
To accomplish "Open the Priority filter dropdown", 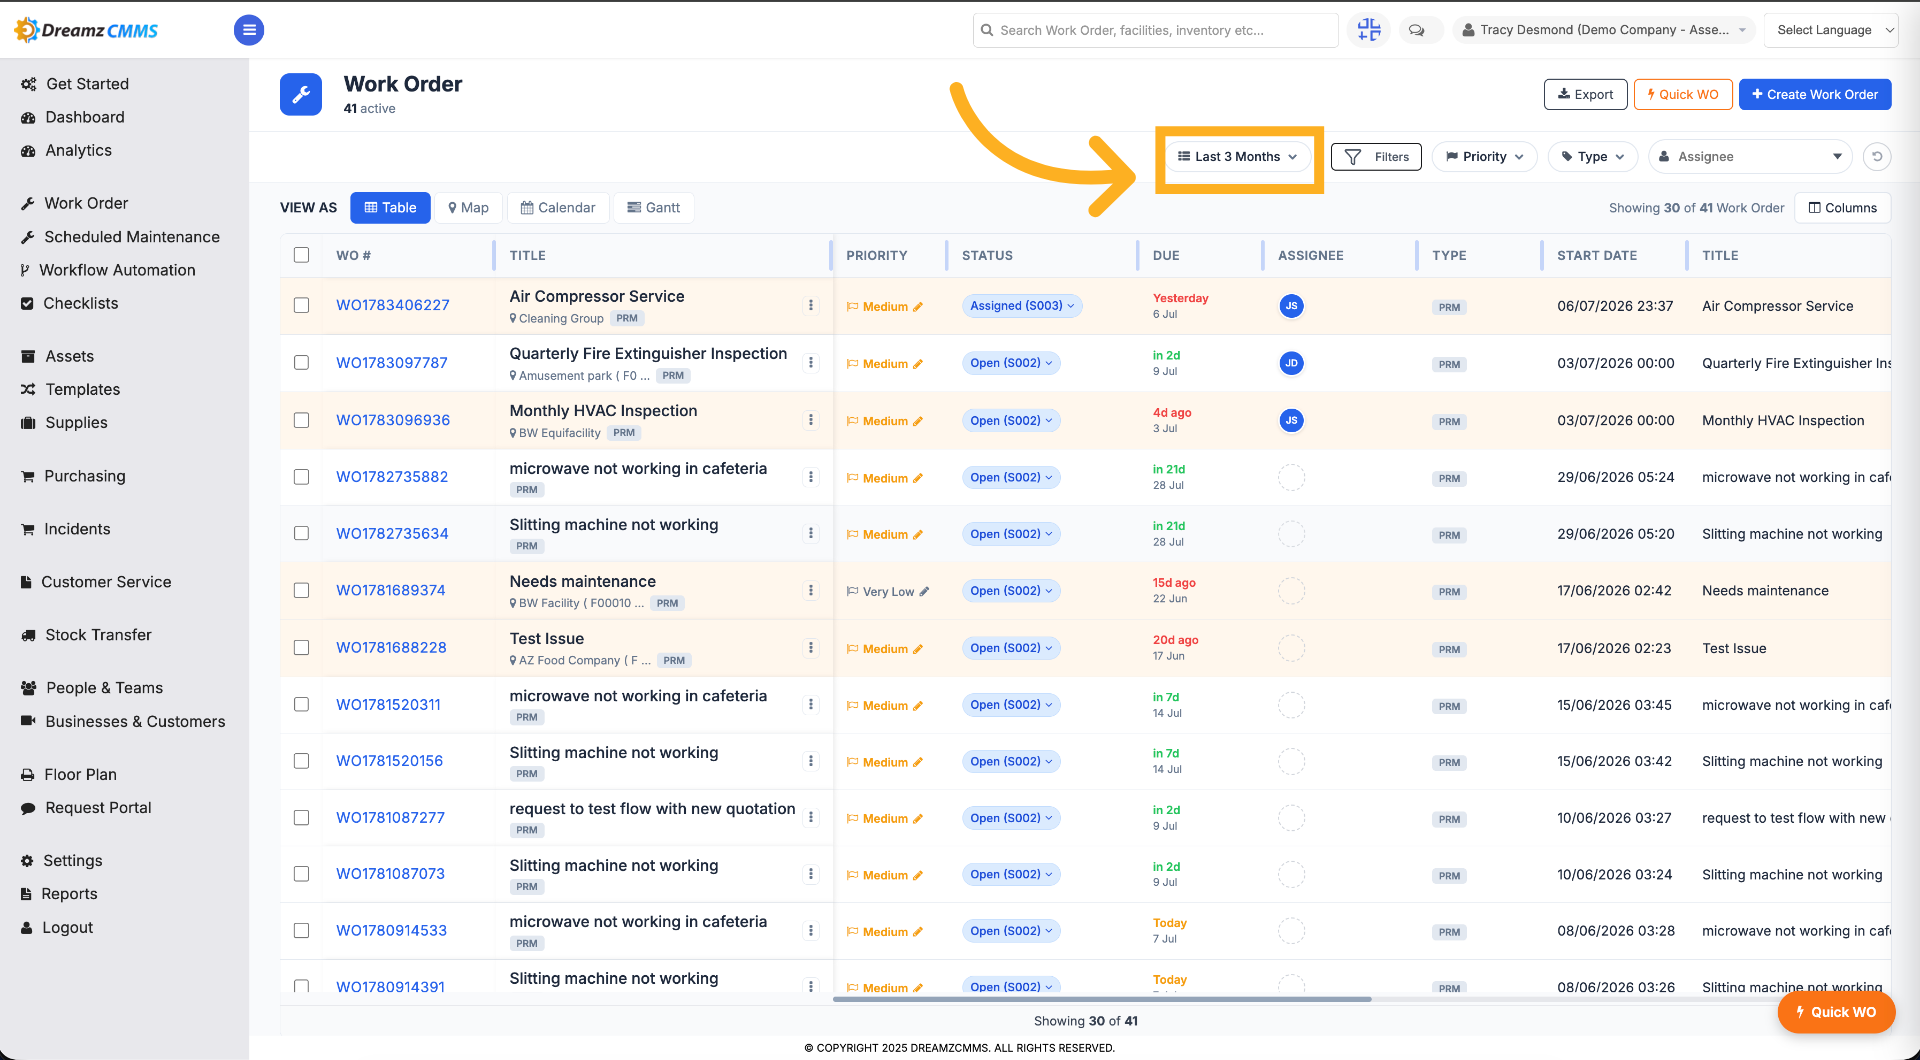I will [x=1485, y=157].
